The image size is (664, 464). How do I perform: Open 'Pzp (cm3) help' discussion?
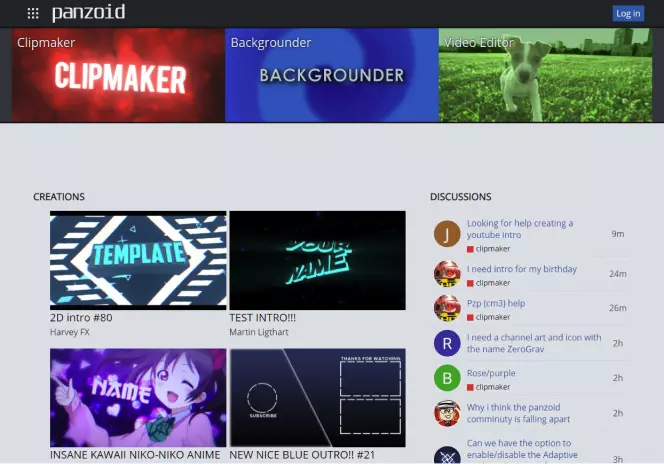[496, 303]
